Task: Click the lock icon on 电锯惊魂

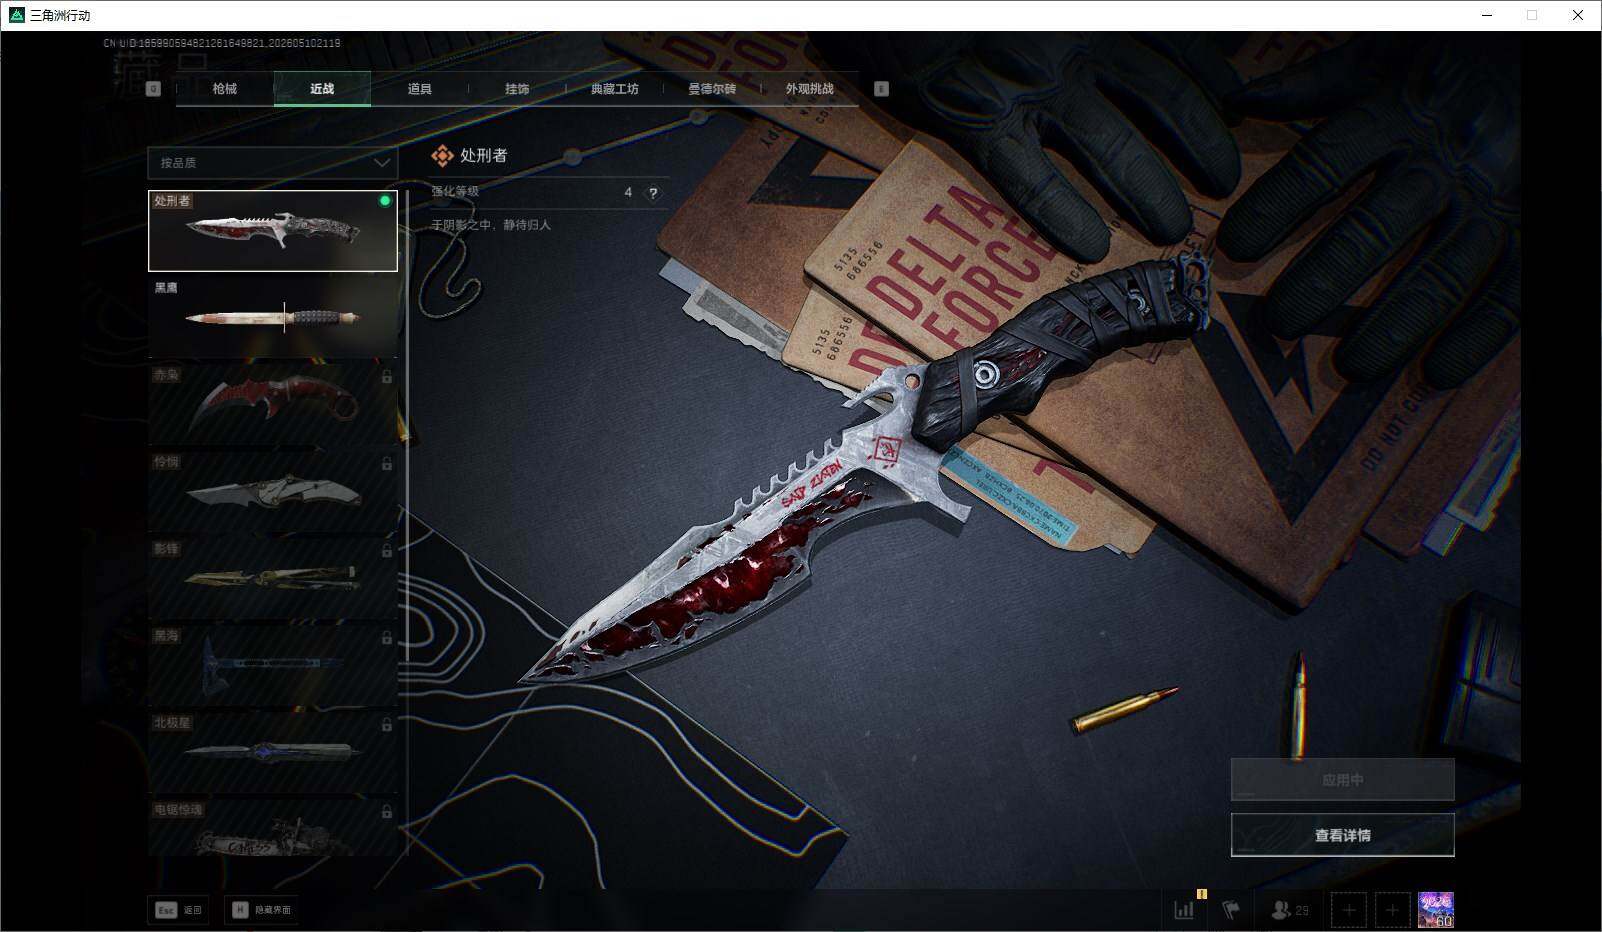Action: click(x=386, y=812)
